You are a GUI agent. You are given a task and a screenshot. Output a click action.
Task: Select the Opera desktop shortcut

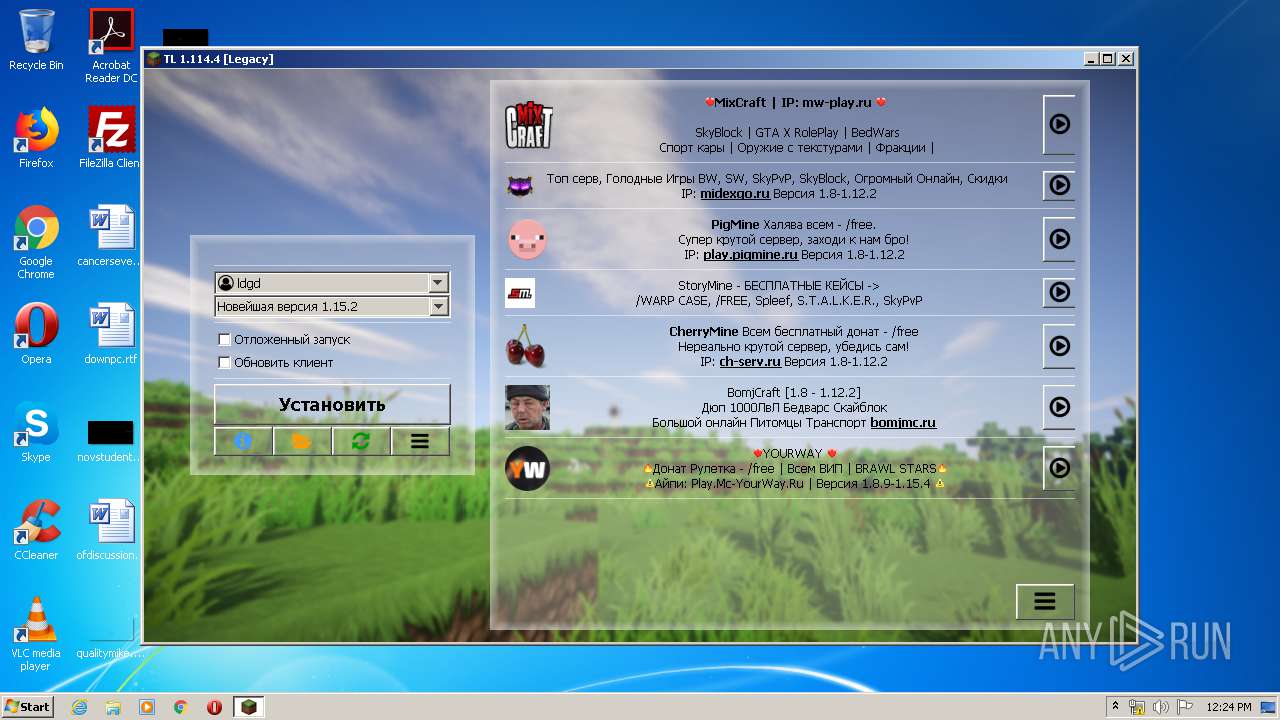click(x=36, y=334)
